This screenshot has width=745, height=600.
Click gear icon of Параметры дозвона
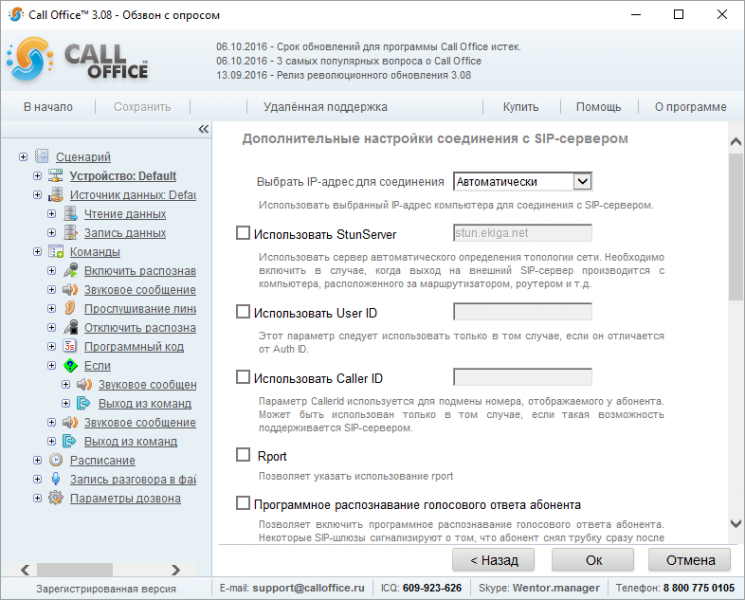tap(56, 498)
